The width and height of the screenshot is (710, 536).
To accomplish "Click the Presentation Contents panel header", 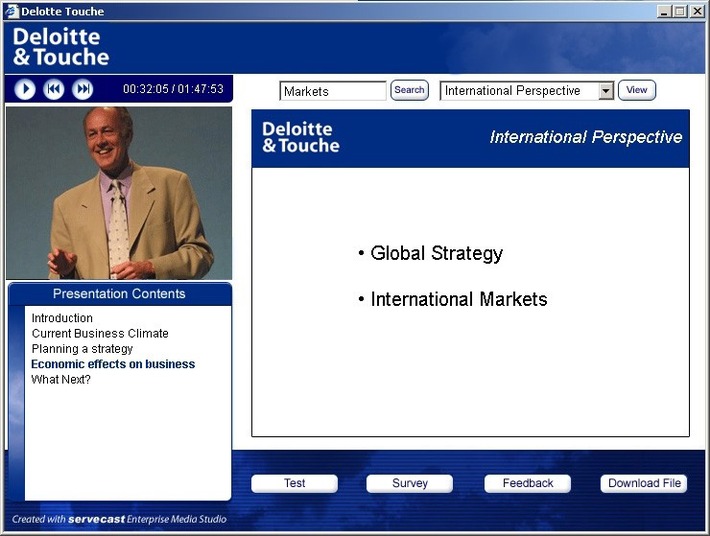I will [120, 294].
